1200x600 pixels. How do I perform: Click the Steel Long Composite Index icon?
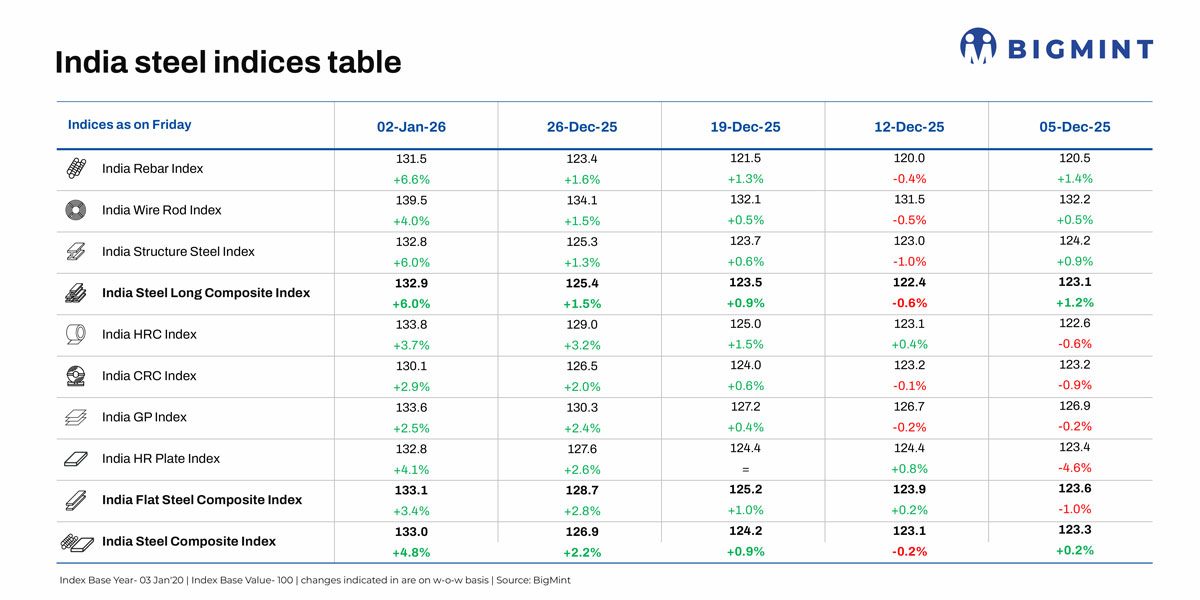point(75,293)
